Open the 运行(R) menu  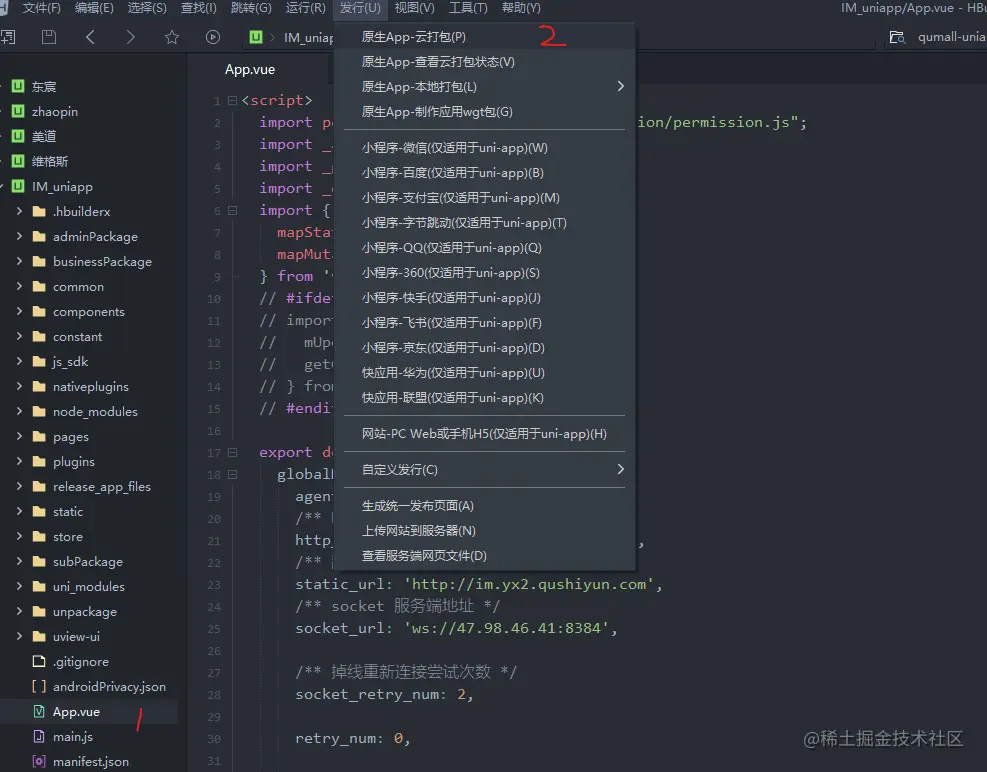point(306,8)
